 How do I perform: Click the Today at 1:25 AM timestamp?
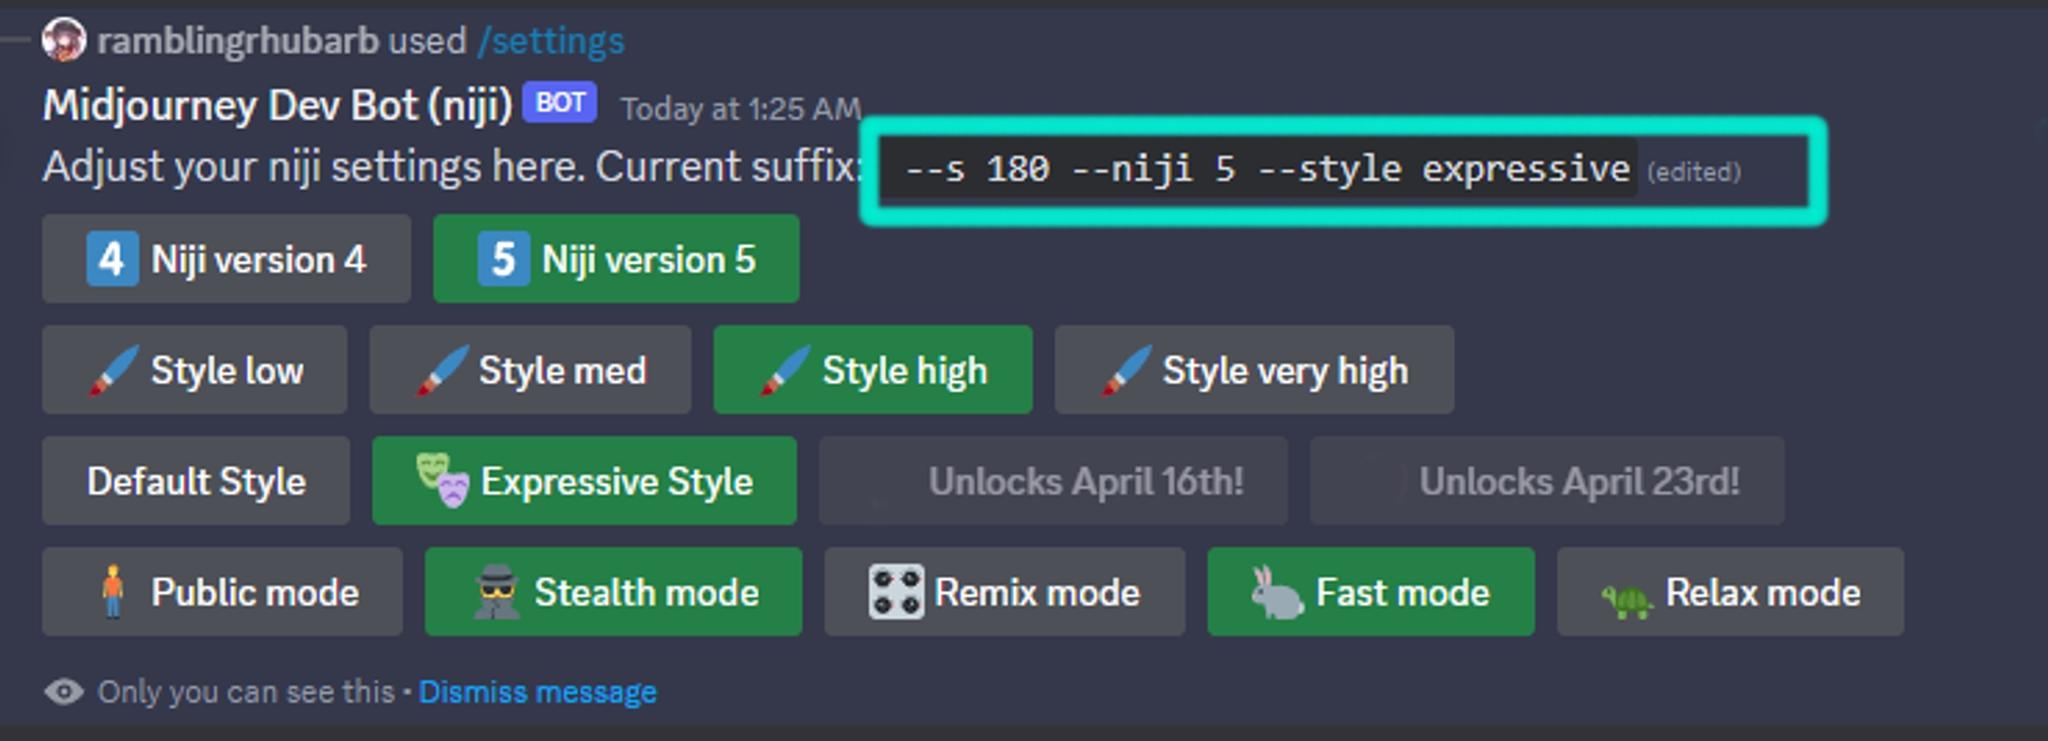tap(741, 108)
